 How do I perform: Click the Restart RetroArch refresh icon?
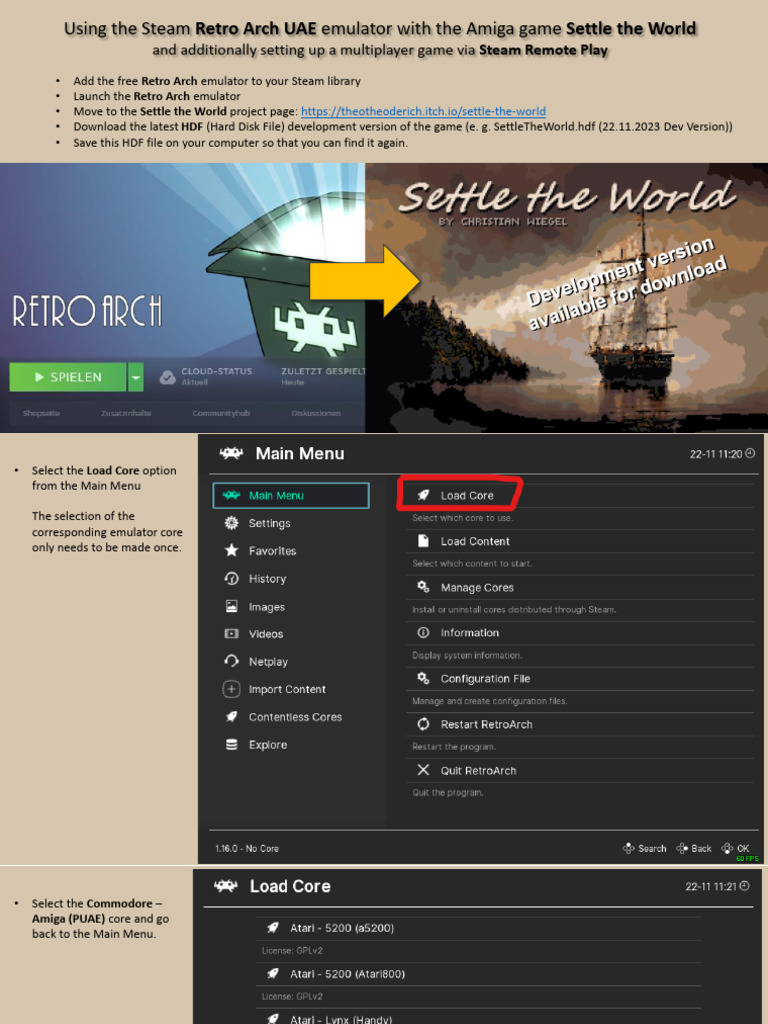(x=423, y=724)
